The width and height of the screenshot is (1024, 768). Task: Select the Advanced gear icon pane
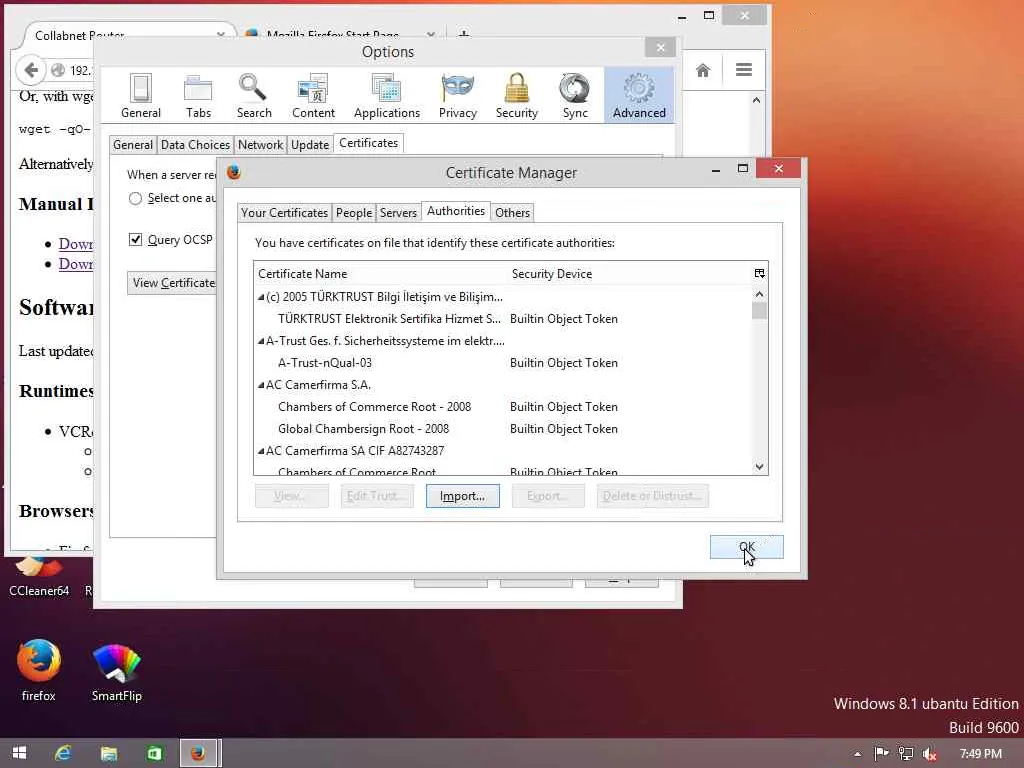(x=639, y=95)
